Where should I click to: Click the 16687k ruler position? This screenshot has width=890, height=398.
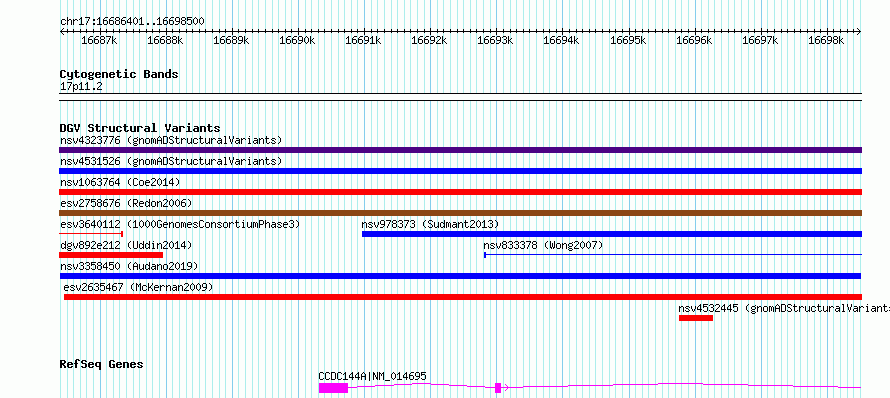(x=99, y=40)
